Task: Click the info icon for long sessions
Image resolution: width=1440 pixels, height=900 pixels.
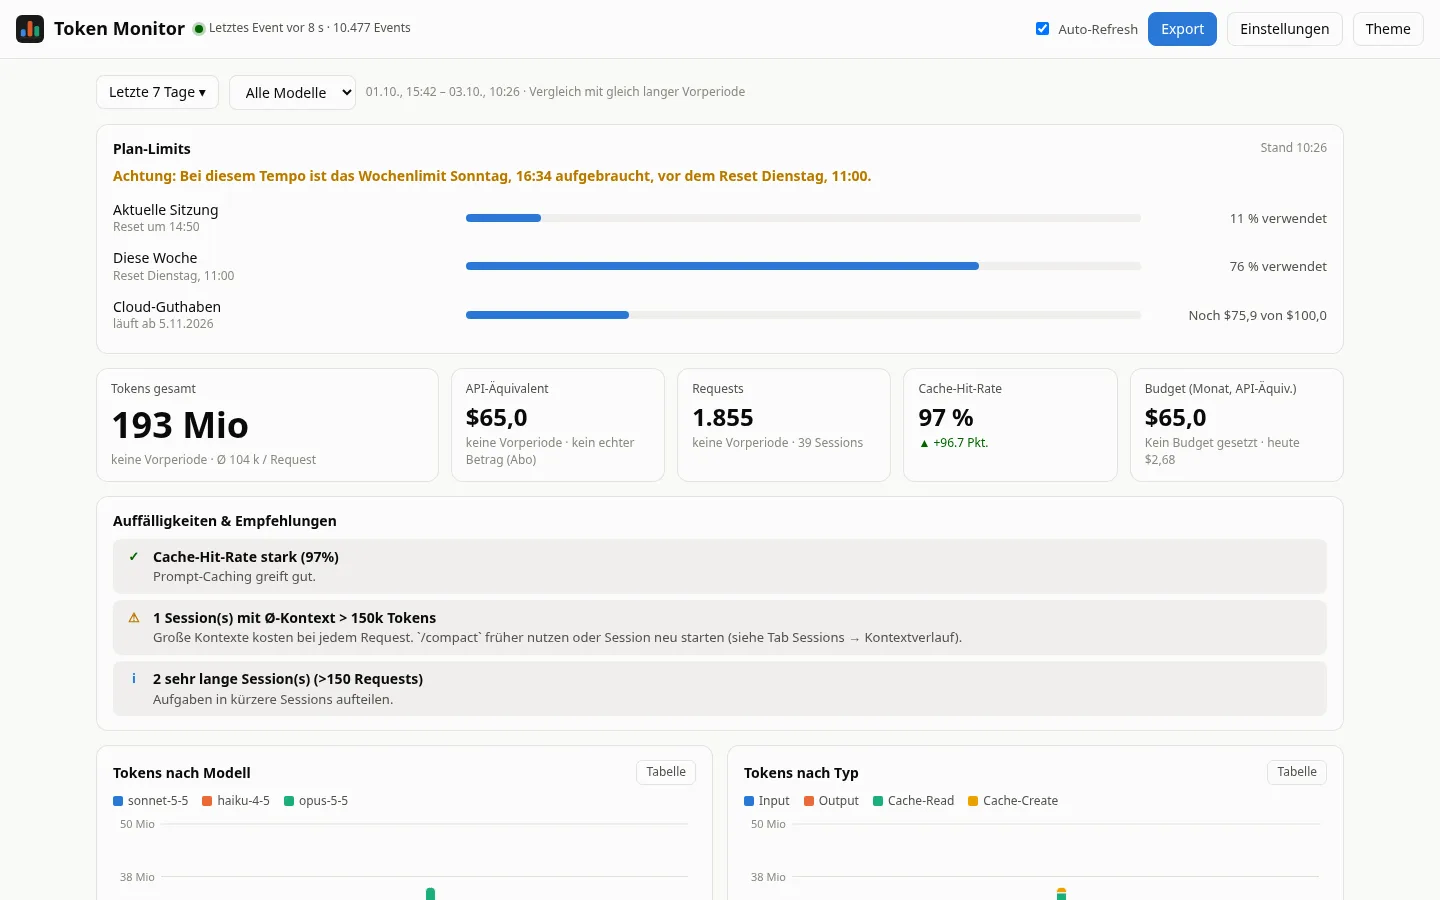Action: (x=134, y=679)
